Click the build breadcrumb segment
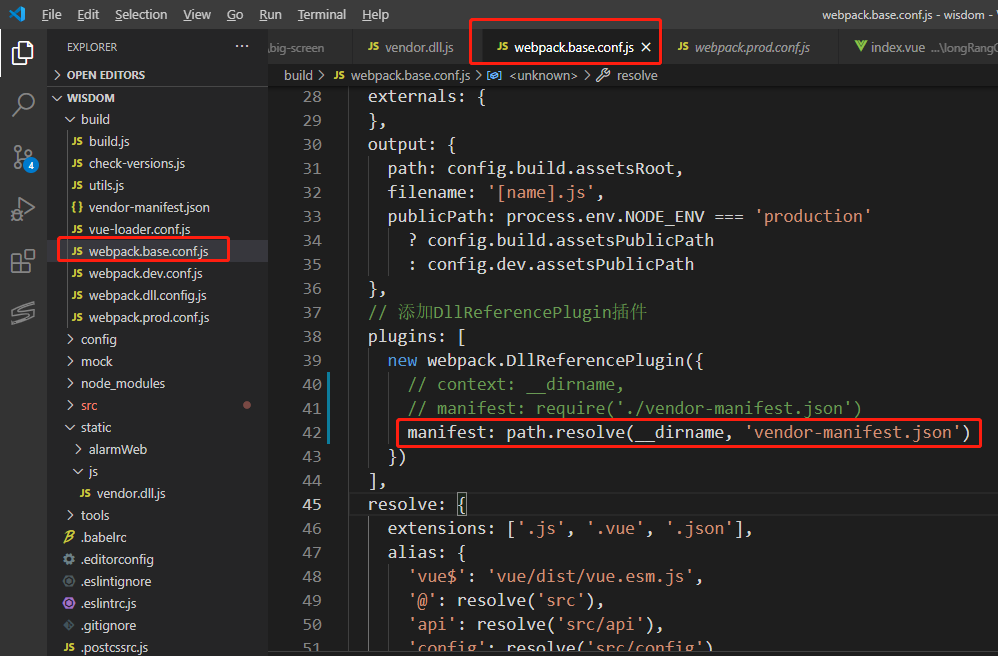 coord(298,75)
